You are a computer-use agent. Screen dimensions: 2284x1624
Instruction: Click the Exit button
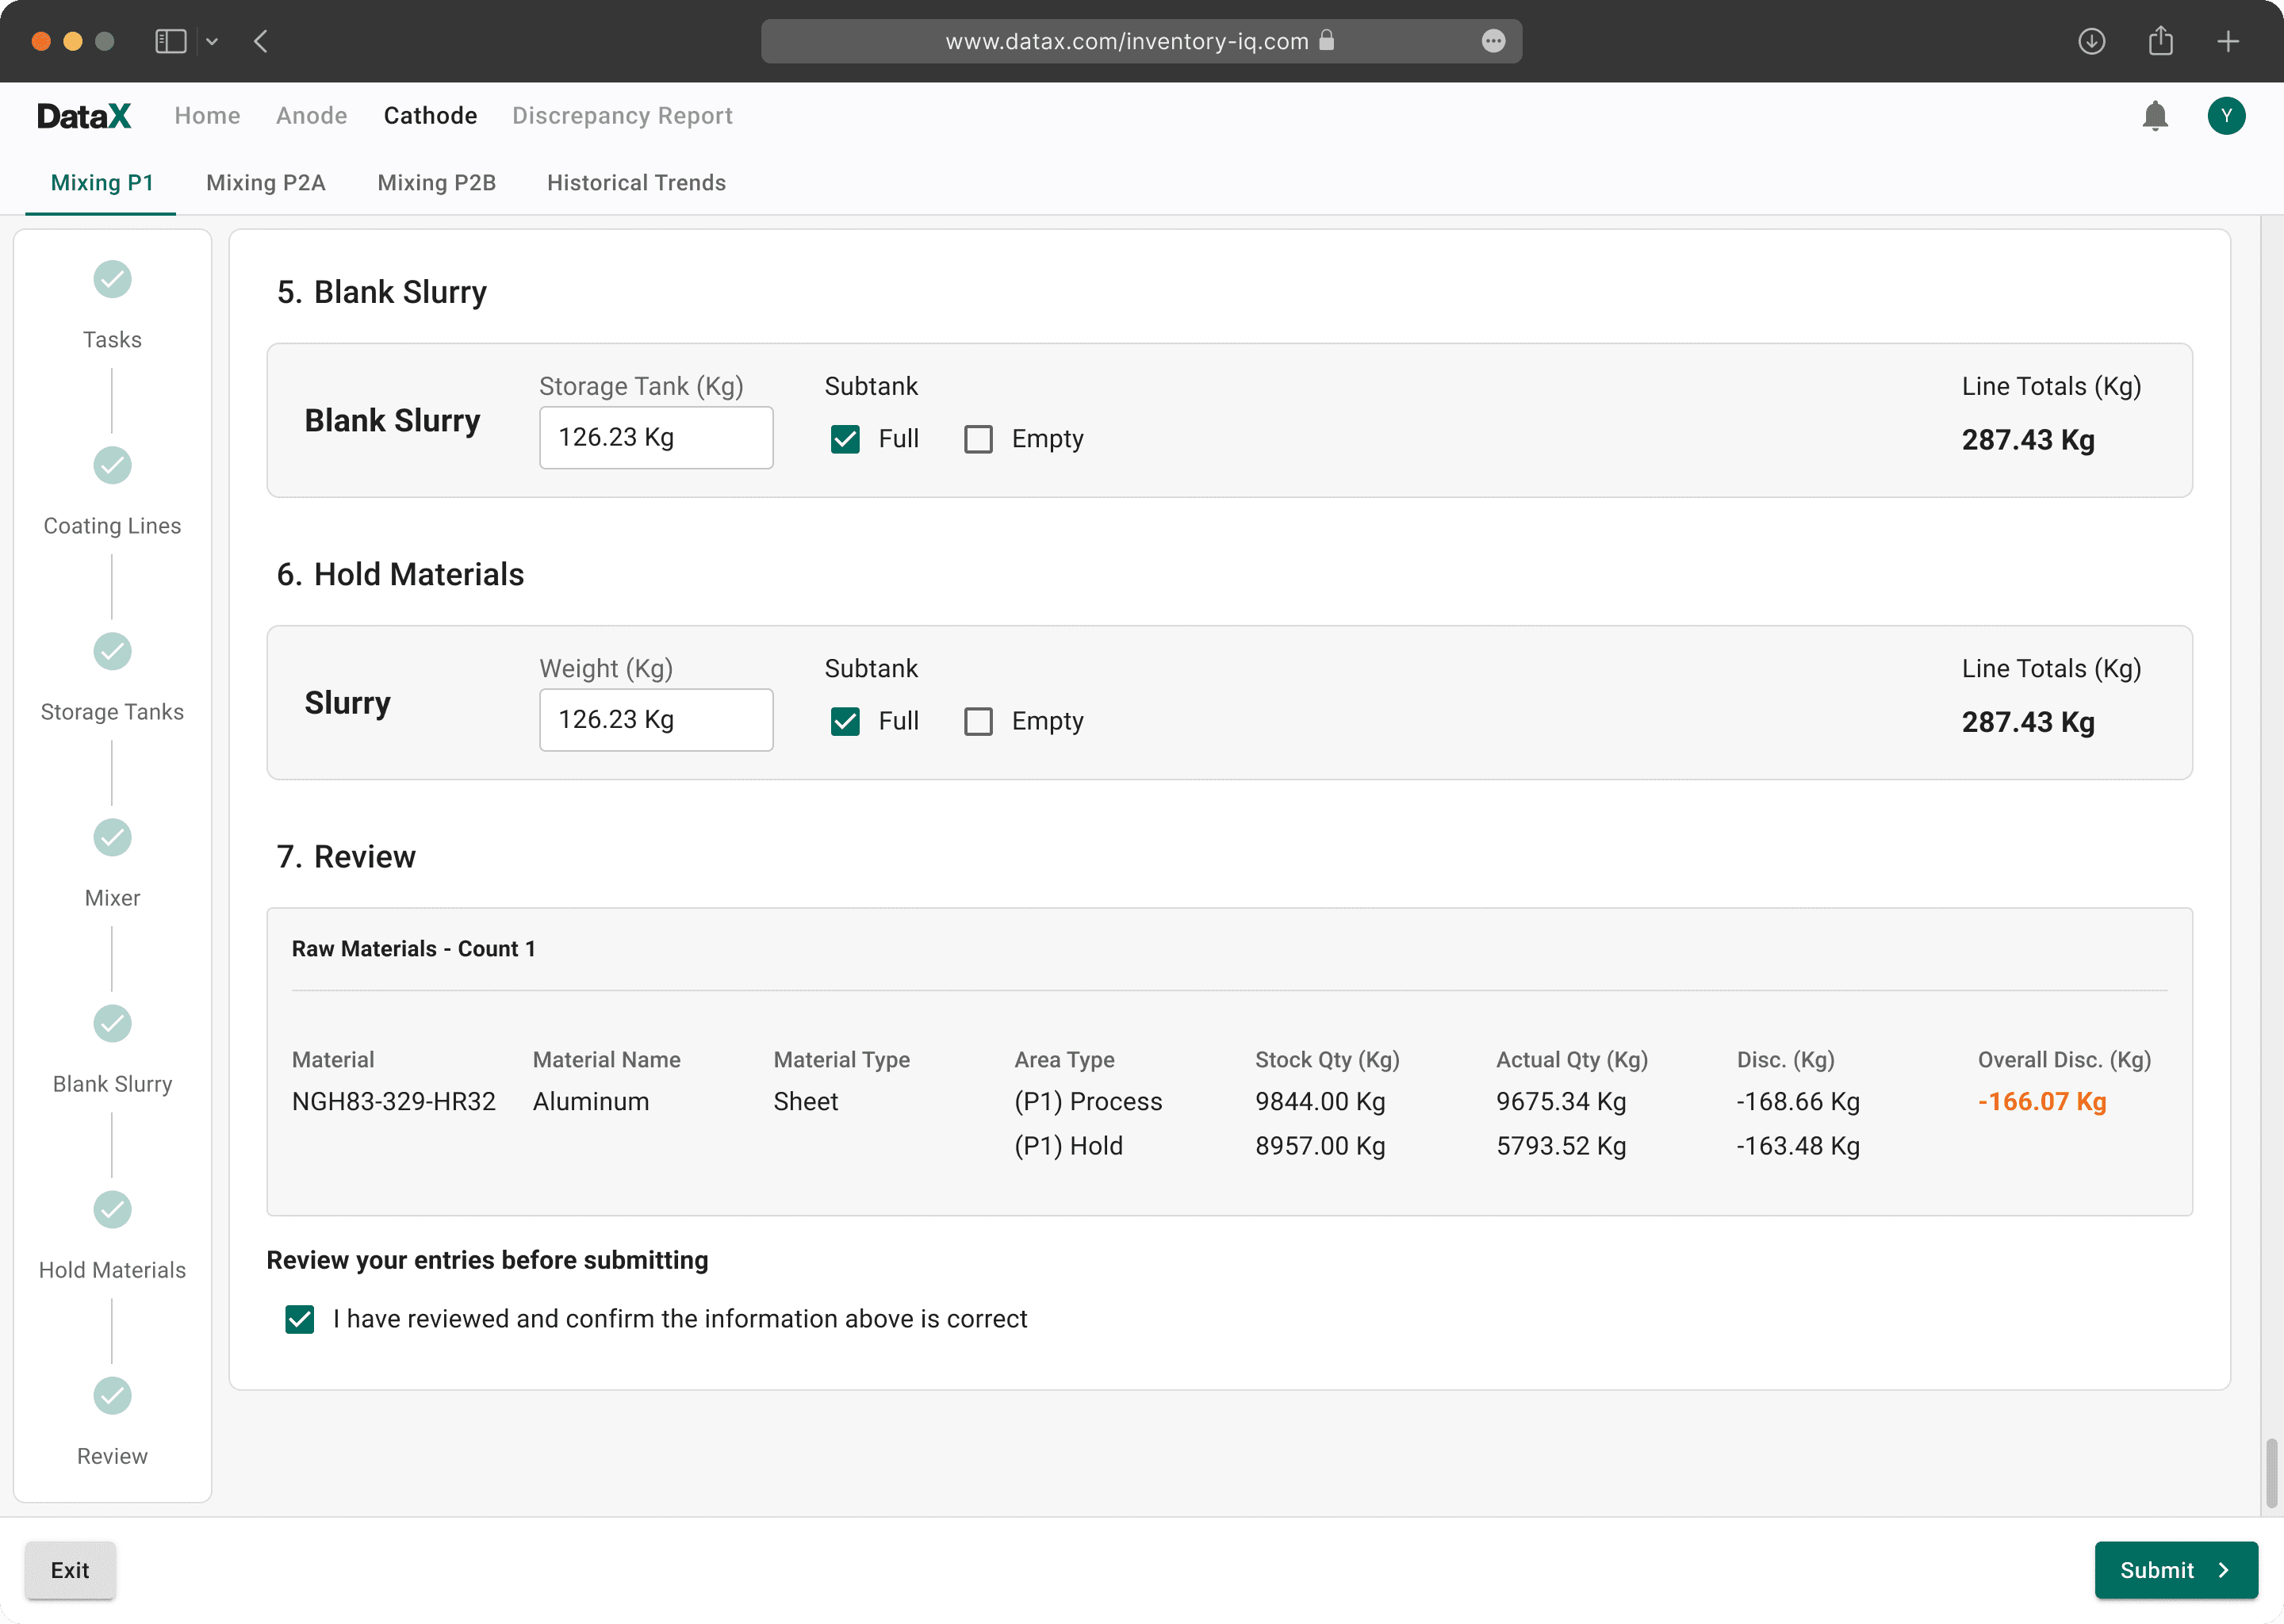tap(70, 1570)
